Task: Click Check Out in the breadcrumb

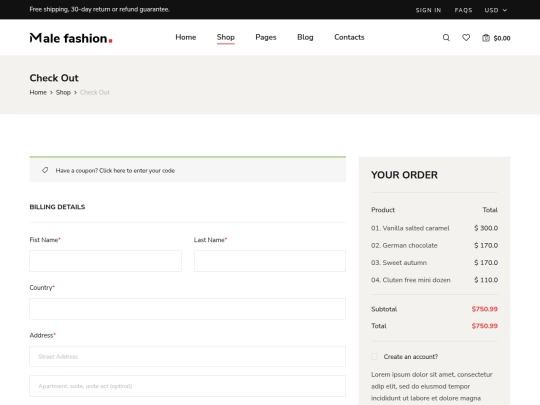Action: click(95, 92)
